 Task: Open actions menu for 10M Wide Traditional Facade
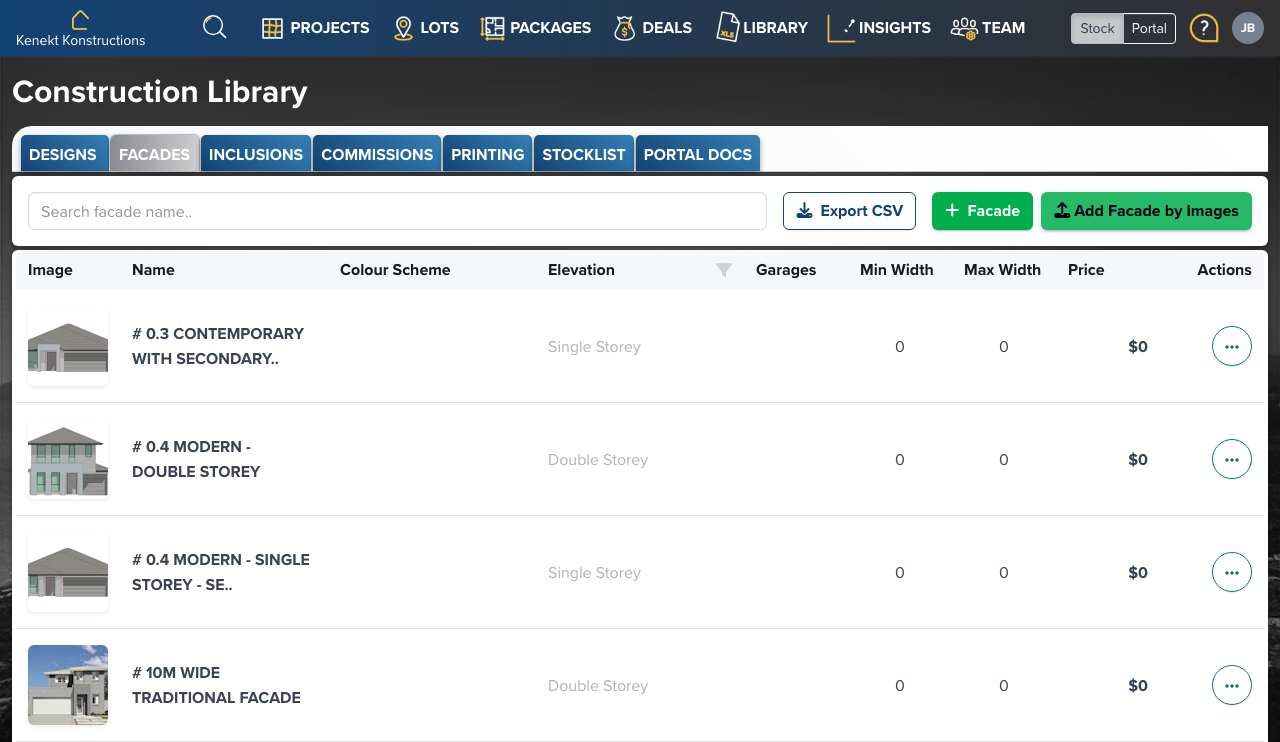click(x=1232, y=685)
